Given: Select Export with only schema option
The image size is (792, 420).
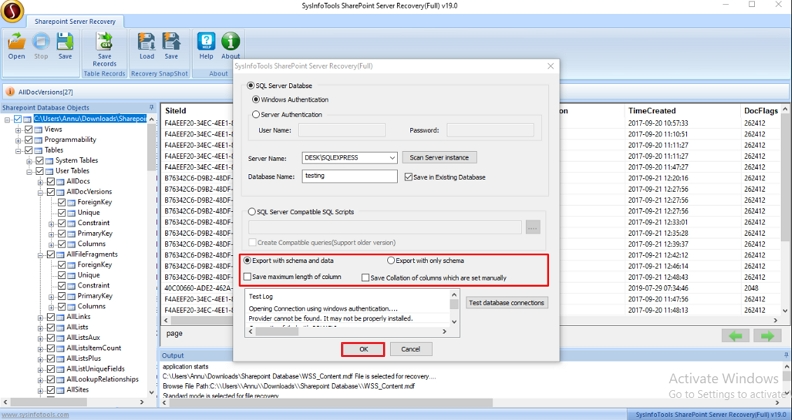Looking at the screenshot, I should click(x=391, y=261).
